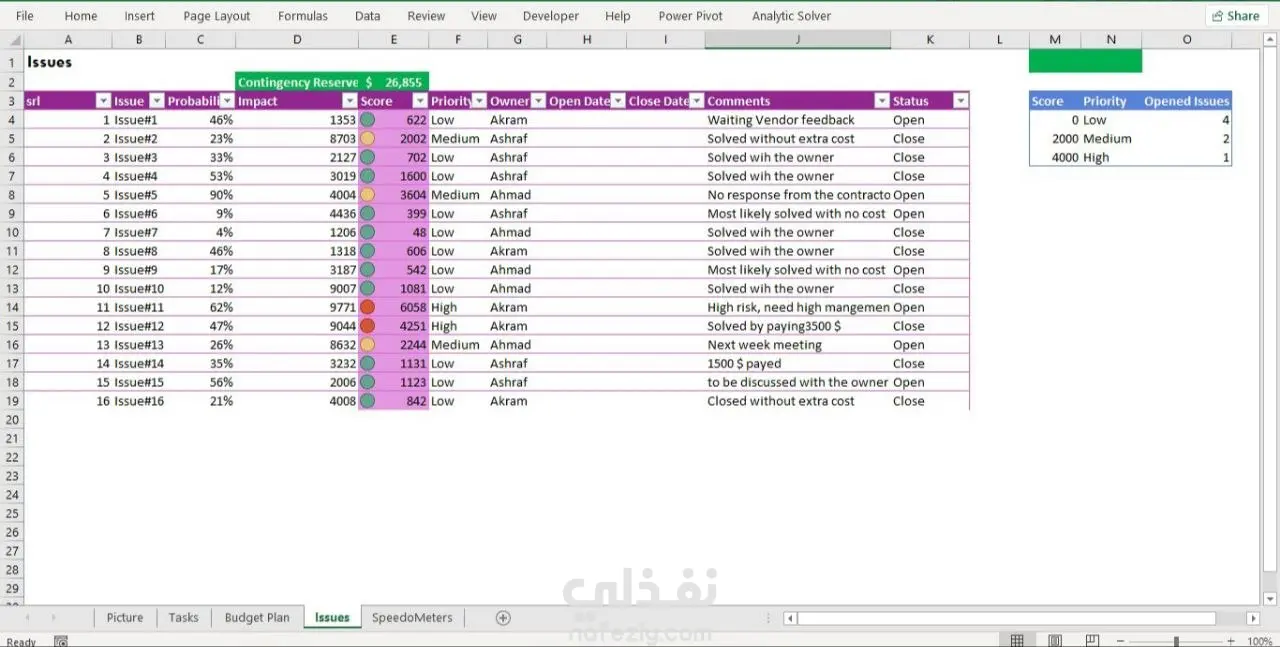Click the macro record icon in status bar
This screenshot has height=647, width=1280.
tap(61, 641)
